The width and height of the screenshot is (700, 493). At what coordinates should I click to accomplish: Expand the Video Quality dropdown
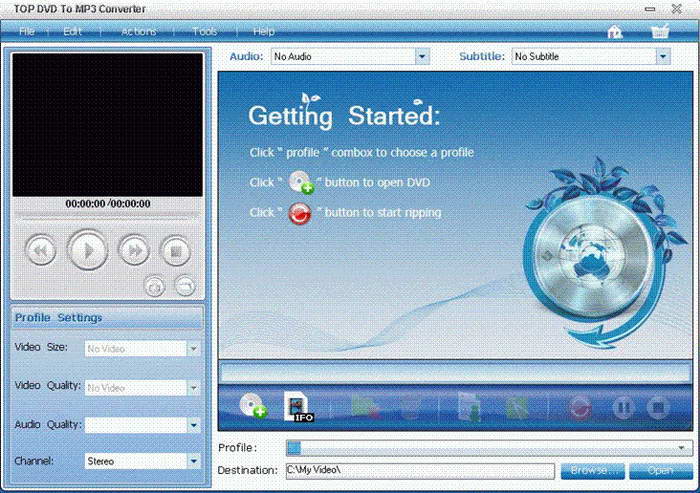coord(194,388)
